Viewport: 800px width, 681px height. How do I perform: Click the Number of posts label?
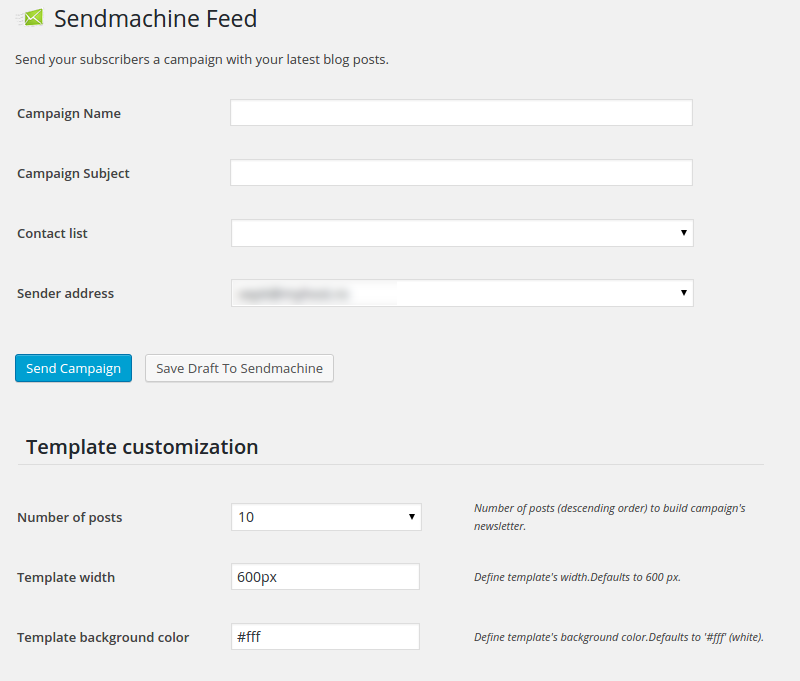point(69,518)
